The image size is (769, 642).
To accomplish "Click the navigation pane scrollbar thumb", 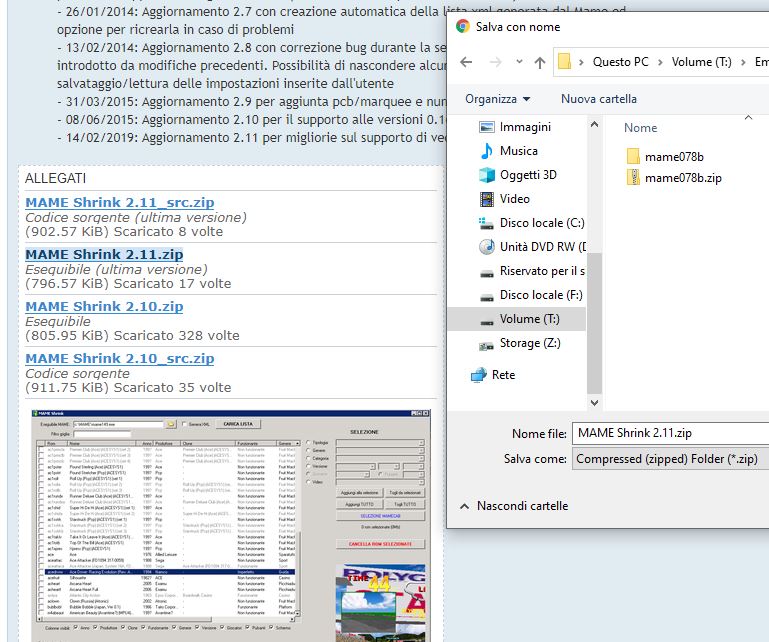I will click(x=594, y=324).
